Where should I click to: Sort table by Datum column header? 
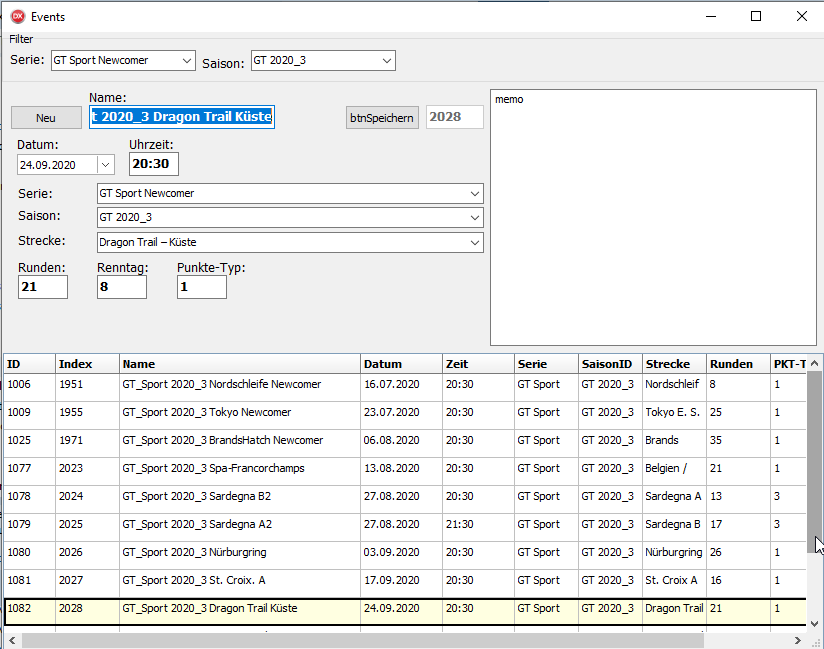(x=400, y=364)
